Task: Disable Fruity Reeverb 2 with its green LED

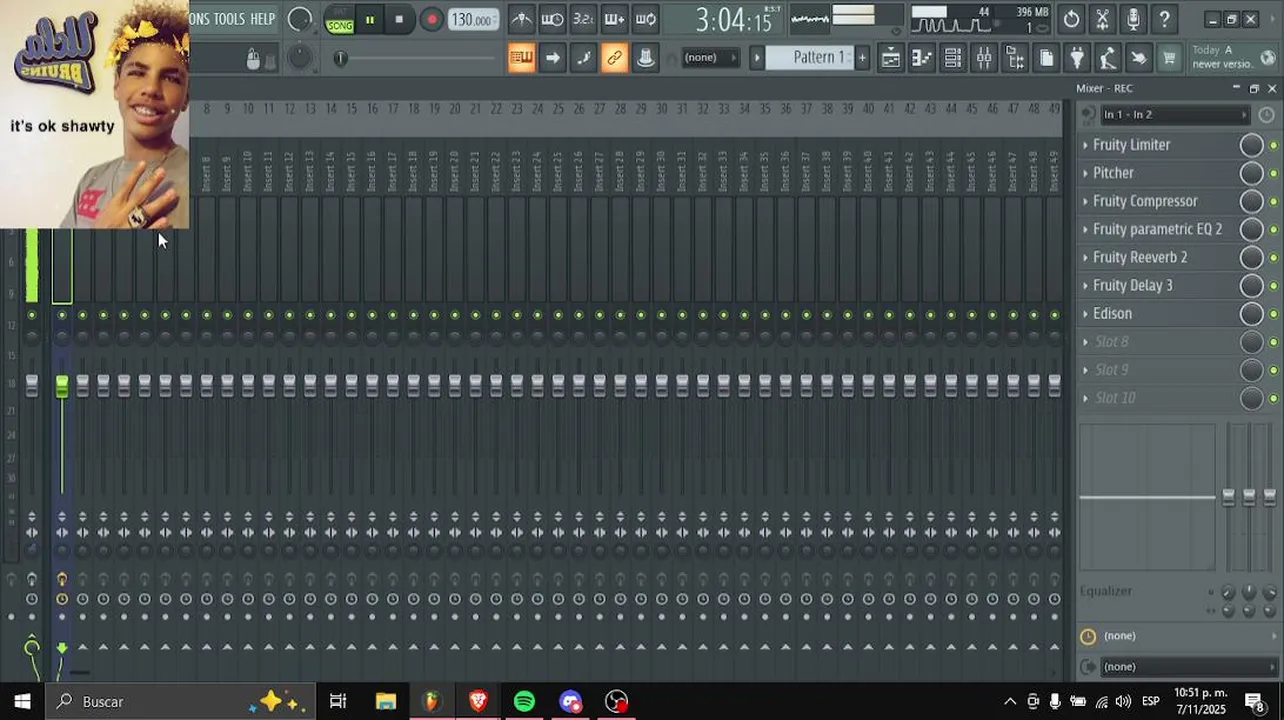Action: [1274, 258]
